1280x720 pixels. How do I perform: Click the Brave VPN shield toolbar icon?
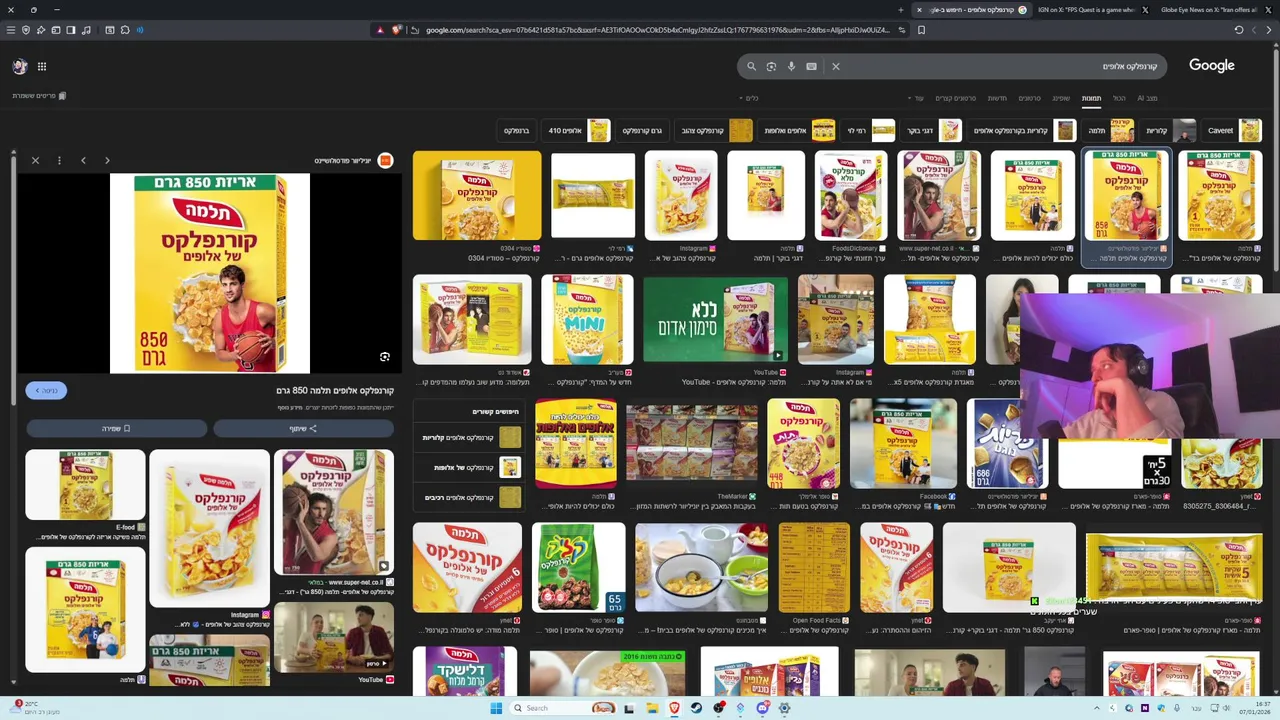tap(26, 30)
